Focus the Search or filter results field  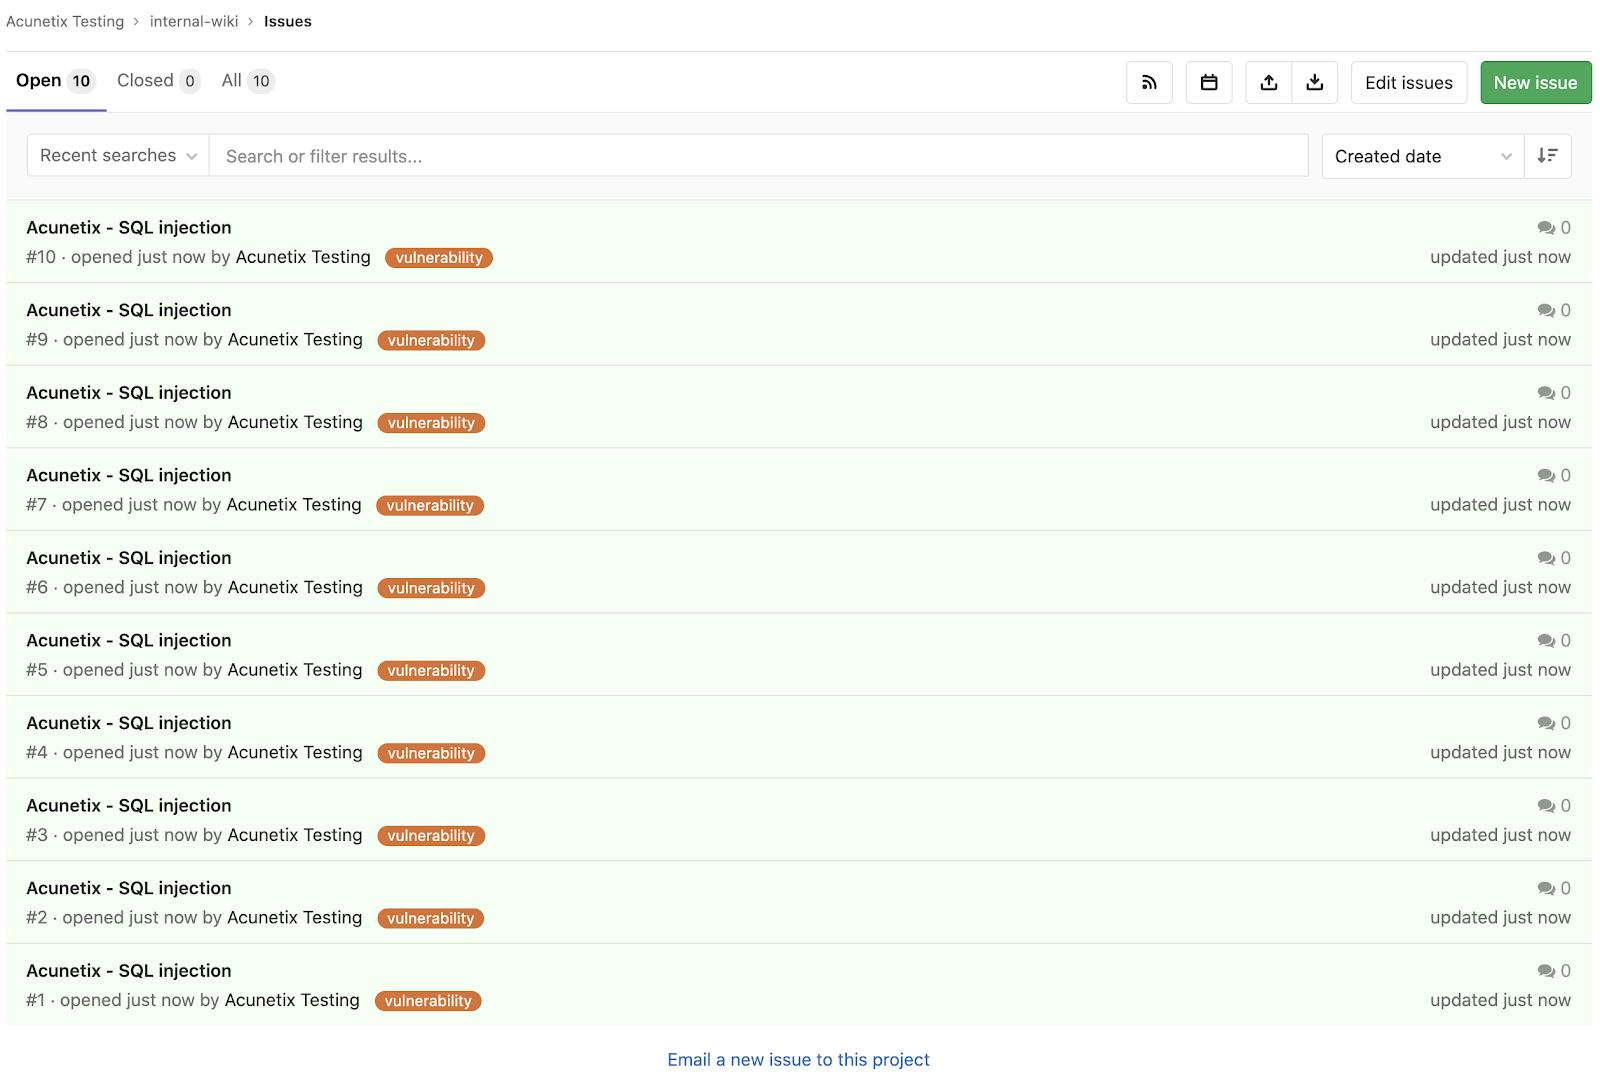[759, 156]
